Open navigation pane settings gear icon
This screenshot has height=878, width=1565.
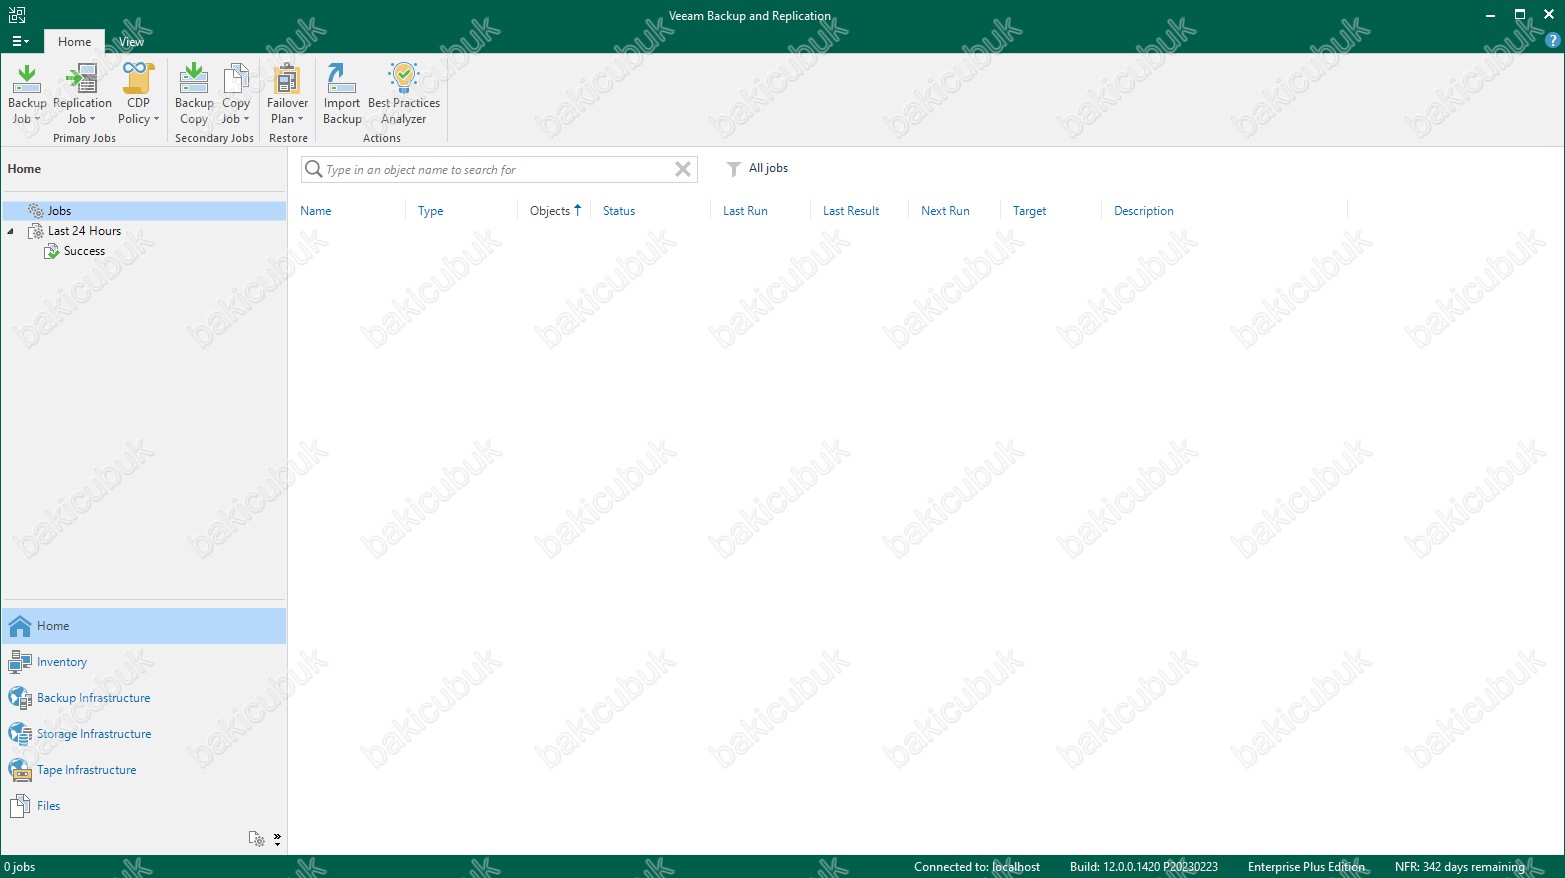click(x=257, y=839)
